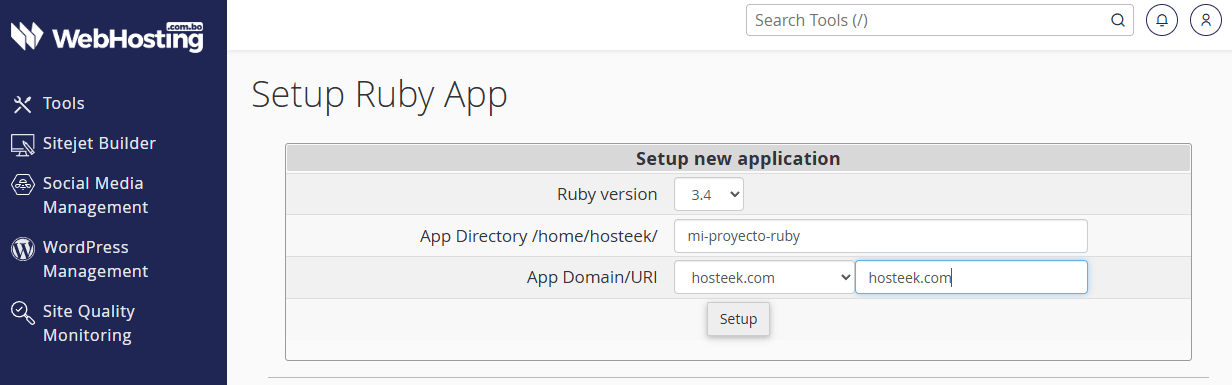Click the App Directory /home/hosteek/ label
Viewport: 1232px width, 385px height.
539,236
